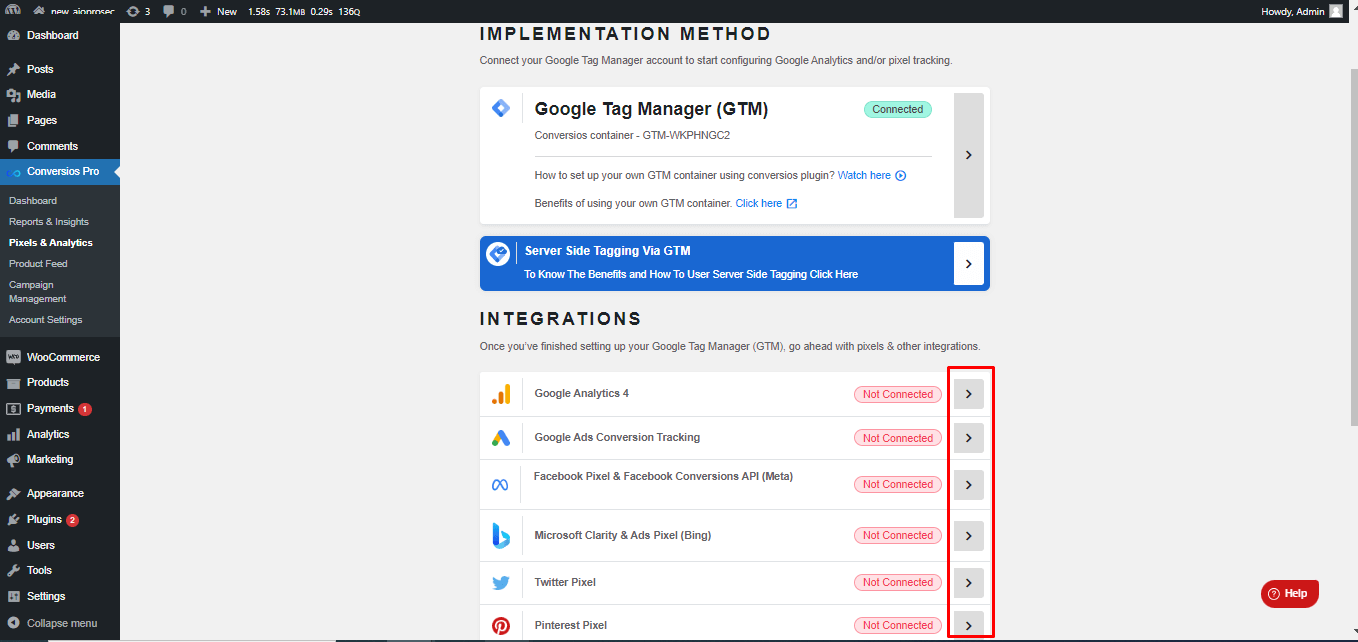The image size is (1358, 642).
Task: Expand Twitter Pixel integration arrow
Action: pos(968,583)
